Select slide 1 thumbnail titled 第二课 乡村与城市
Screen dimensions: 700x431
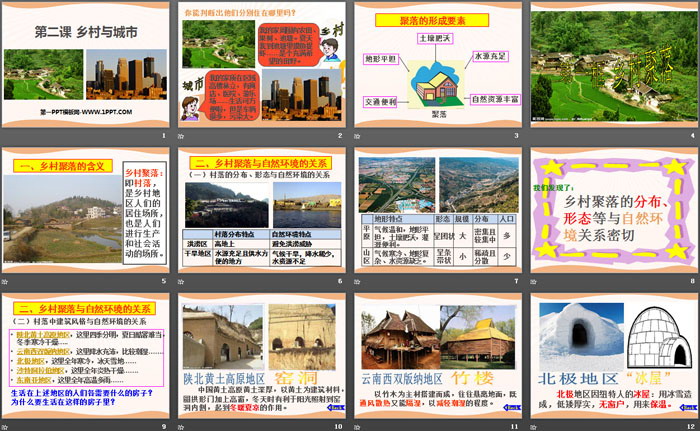tap(86, 65)
